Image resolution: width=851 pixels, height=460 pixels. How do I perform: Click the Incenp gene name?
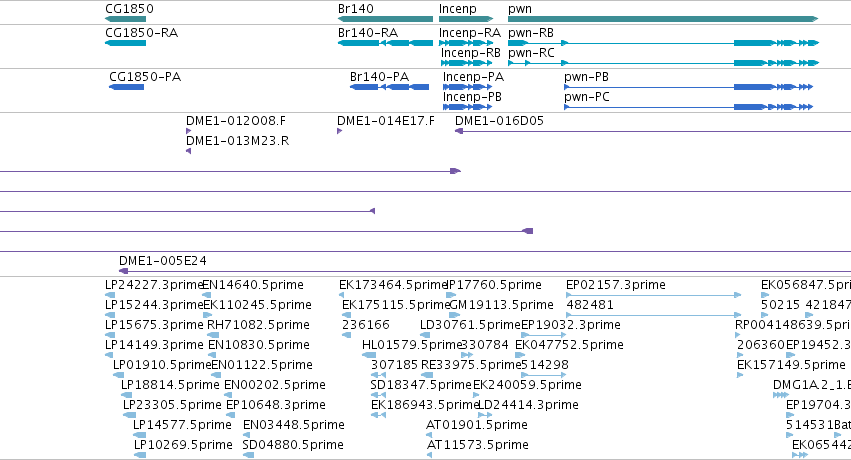coord(458,9)
